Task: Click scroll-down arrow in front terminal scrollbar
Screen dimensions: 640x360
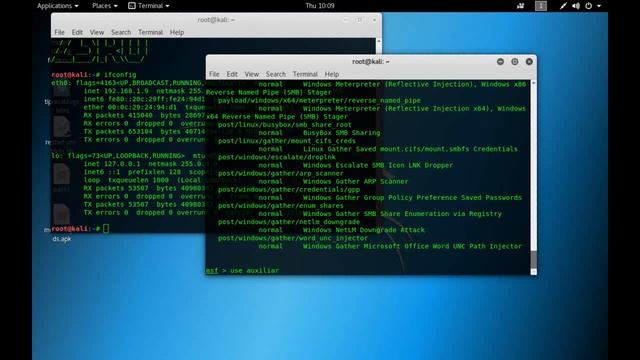Action: click(x=533, y=271)
